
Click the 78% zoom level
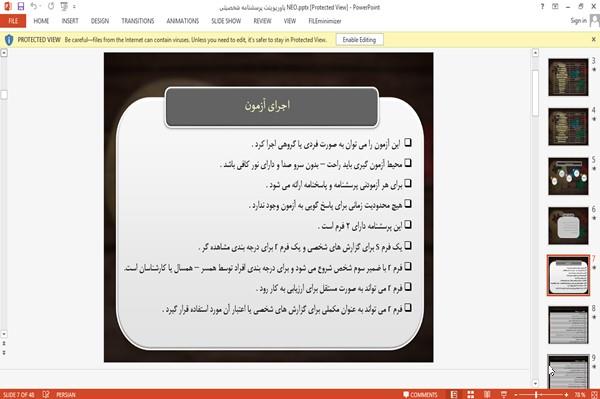coord(580,394)
